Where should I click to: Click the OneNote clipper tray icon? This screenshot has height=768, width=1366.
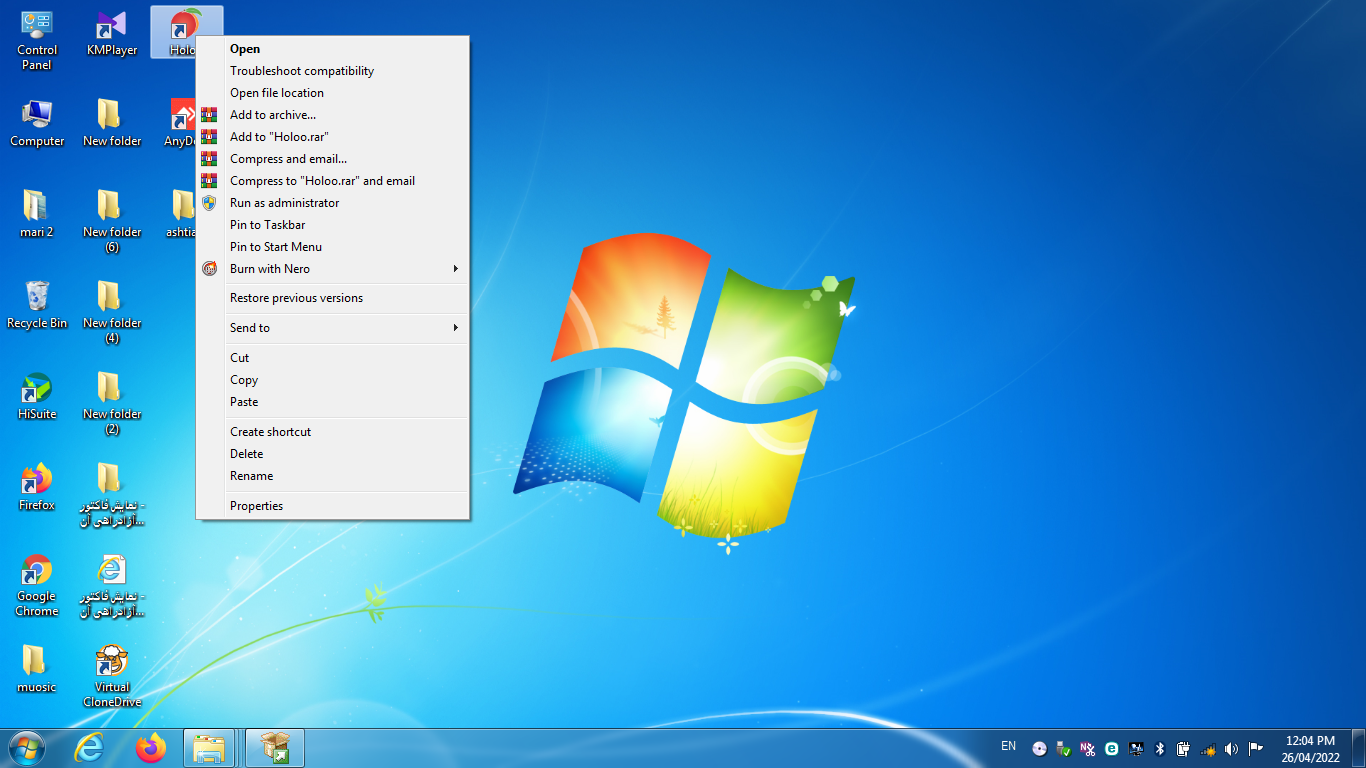pyautogui.click(x=1087, y=748)
